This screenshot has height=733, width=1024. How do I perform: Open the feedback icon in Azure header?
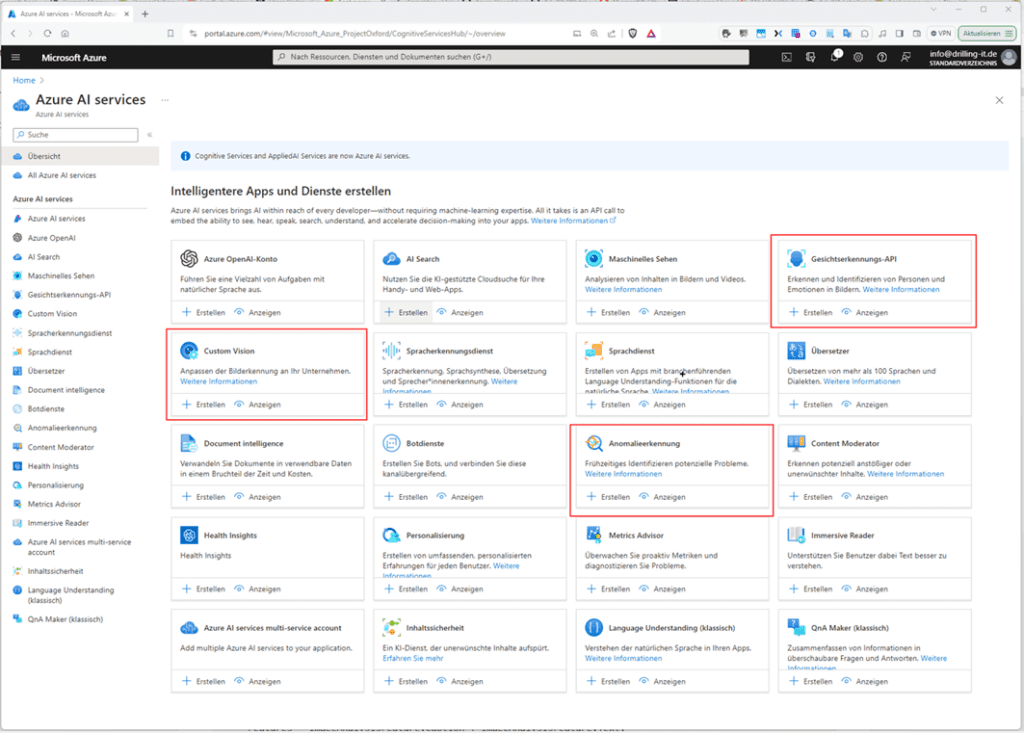tap(906, 57)
